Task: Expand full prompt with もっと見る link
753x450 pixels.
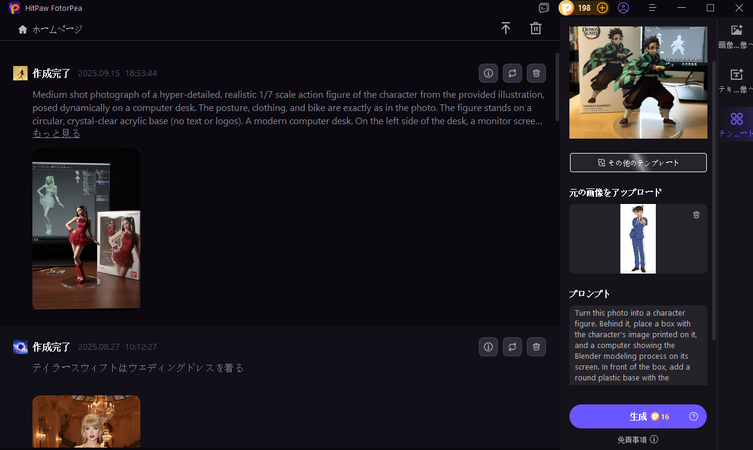Action: coord(56,134)
